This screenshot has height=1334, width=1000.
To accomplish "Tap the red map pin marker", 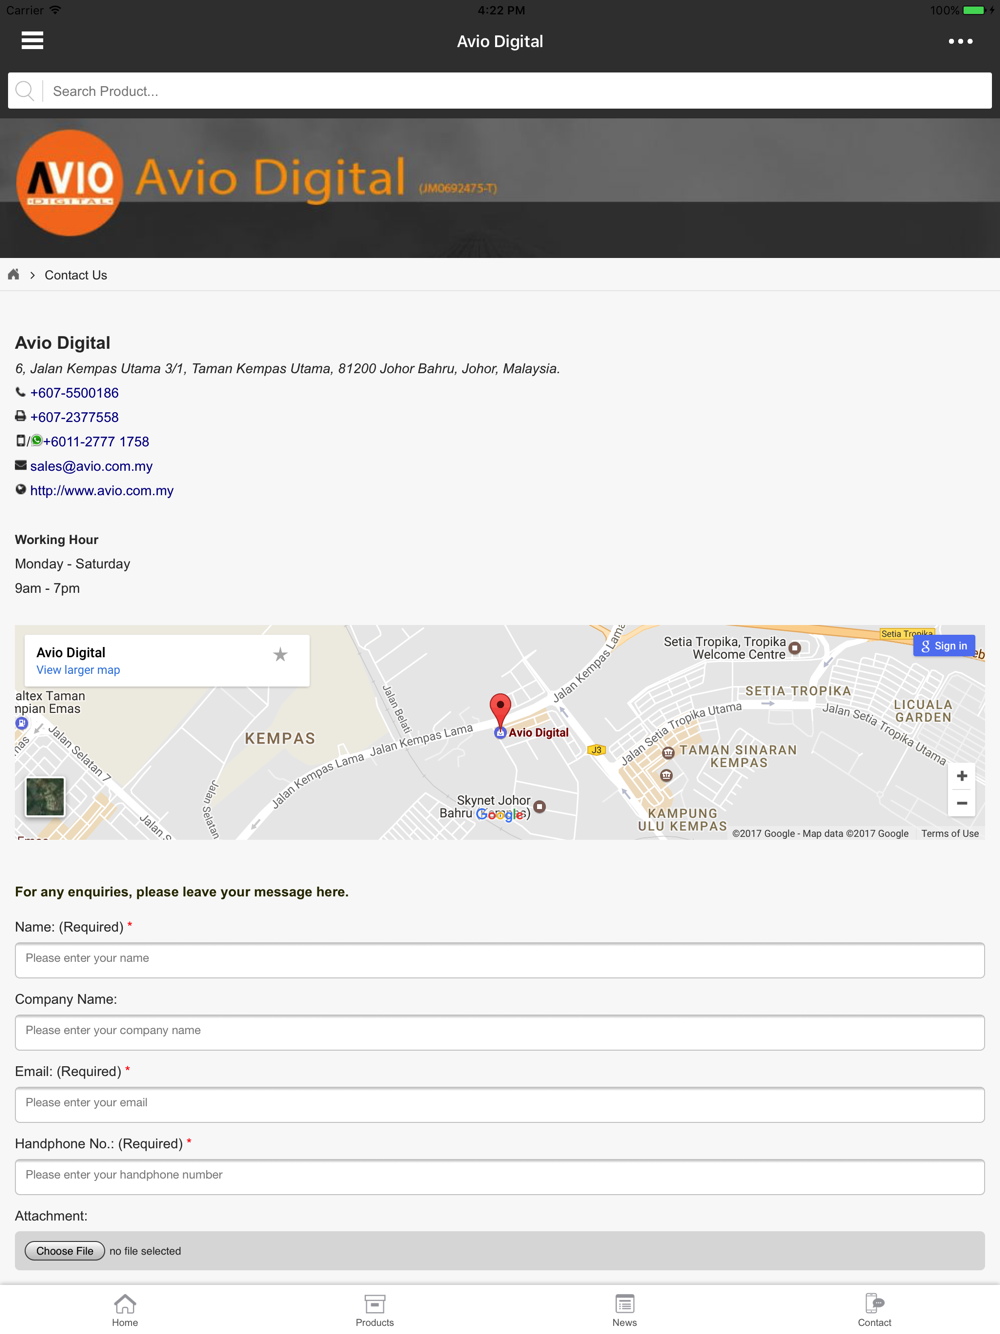I will tap(500, 710).
